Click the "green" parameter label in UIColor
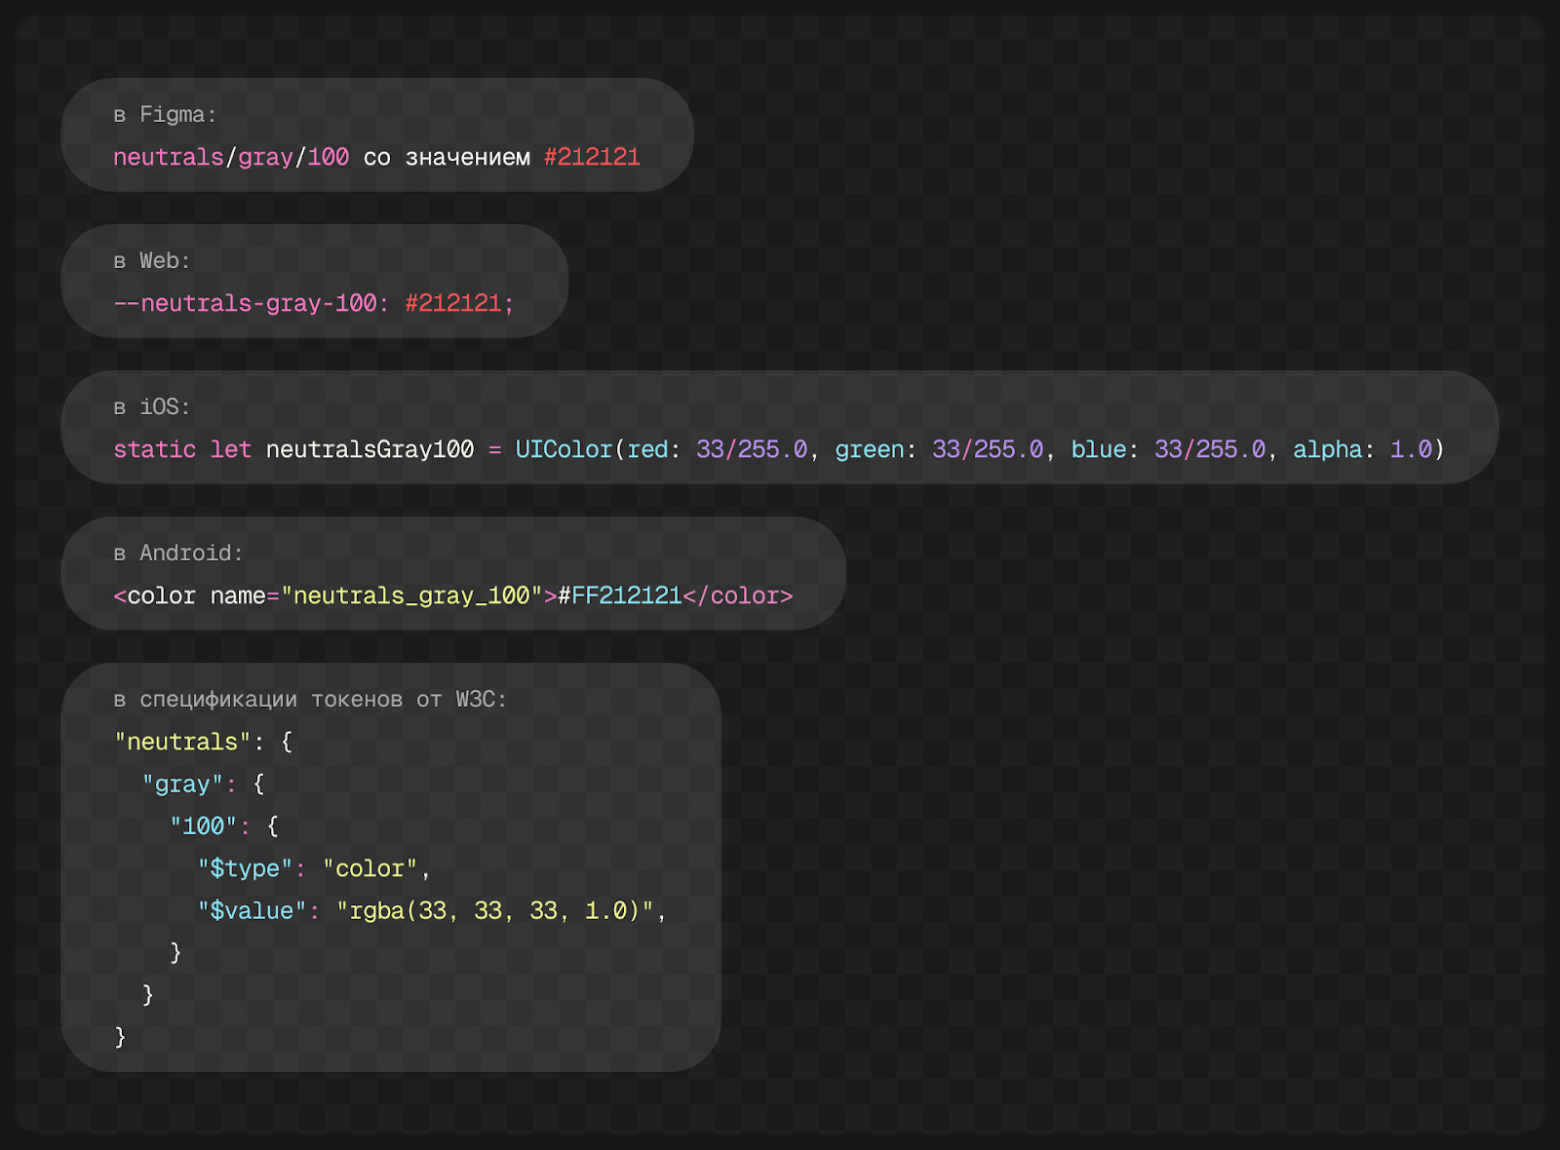 point(870,450)
